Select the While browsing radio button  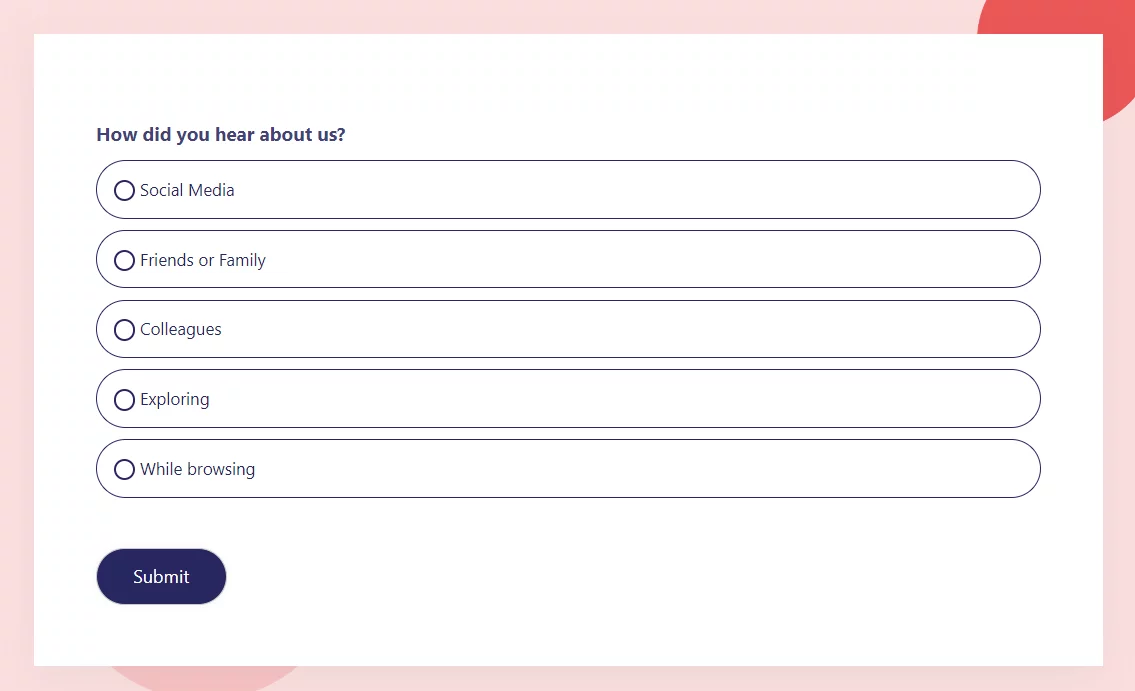pos(124,469)
